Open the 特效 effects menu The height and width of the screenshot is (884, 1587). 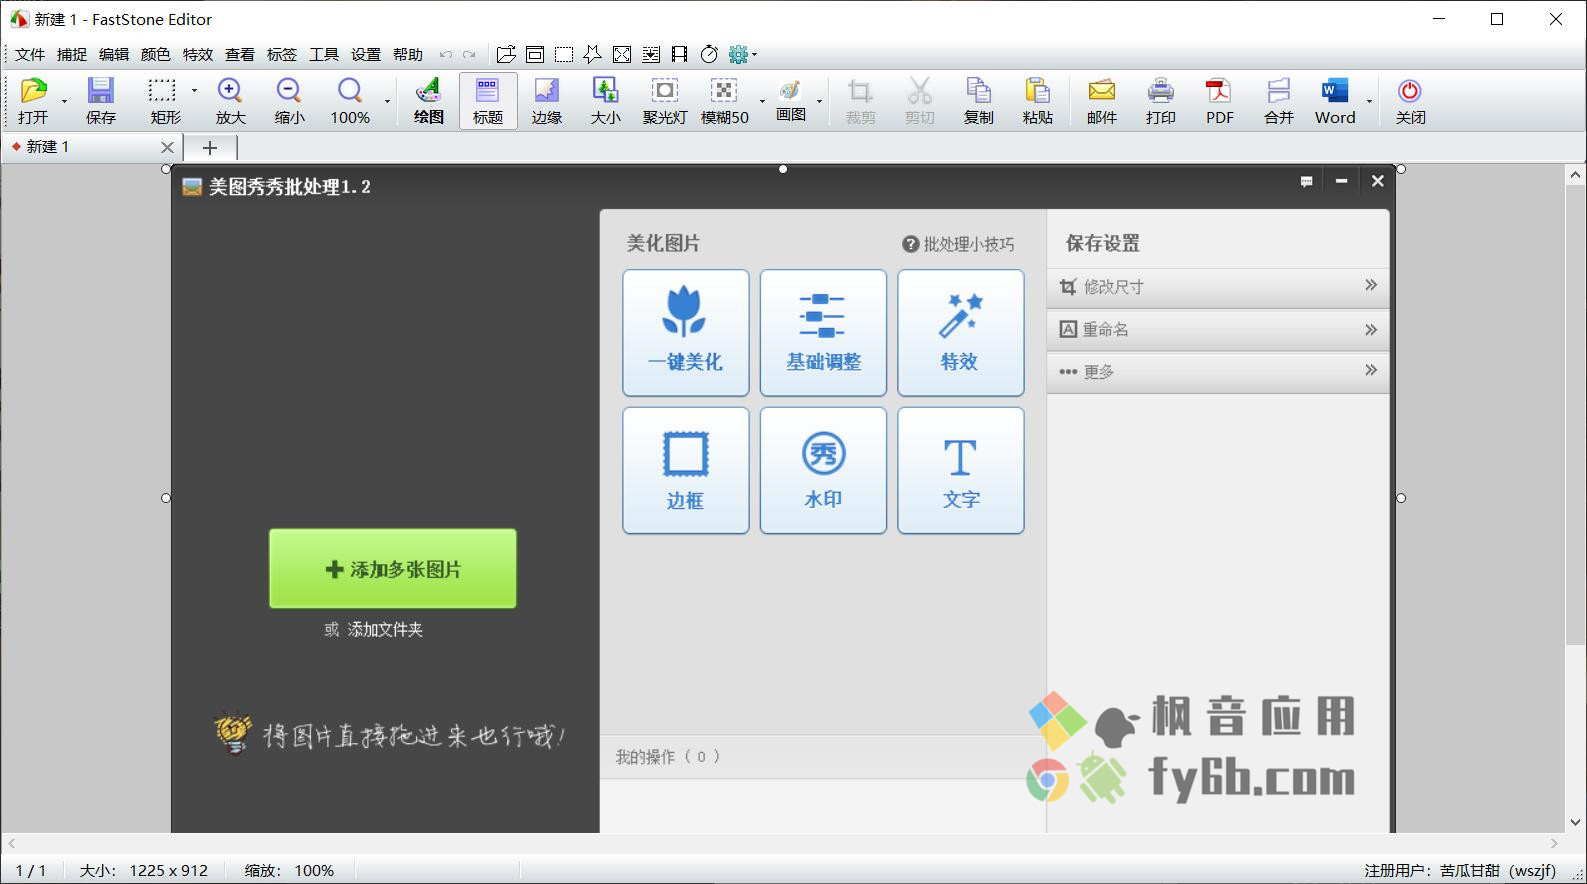(198, 54)
